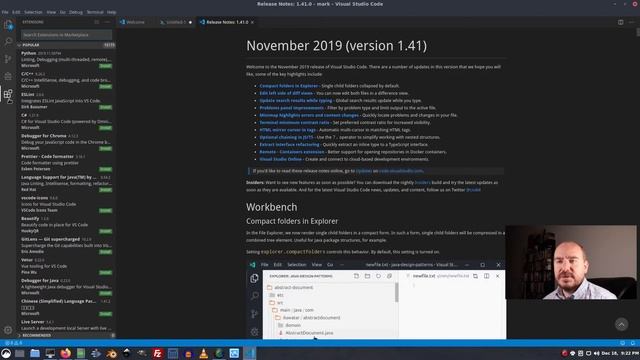Open the notifications bell in the status bar
Image resolution: width=640 pixels, height=360 pixels.
coord(633,343)
